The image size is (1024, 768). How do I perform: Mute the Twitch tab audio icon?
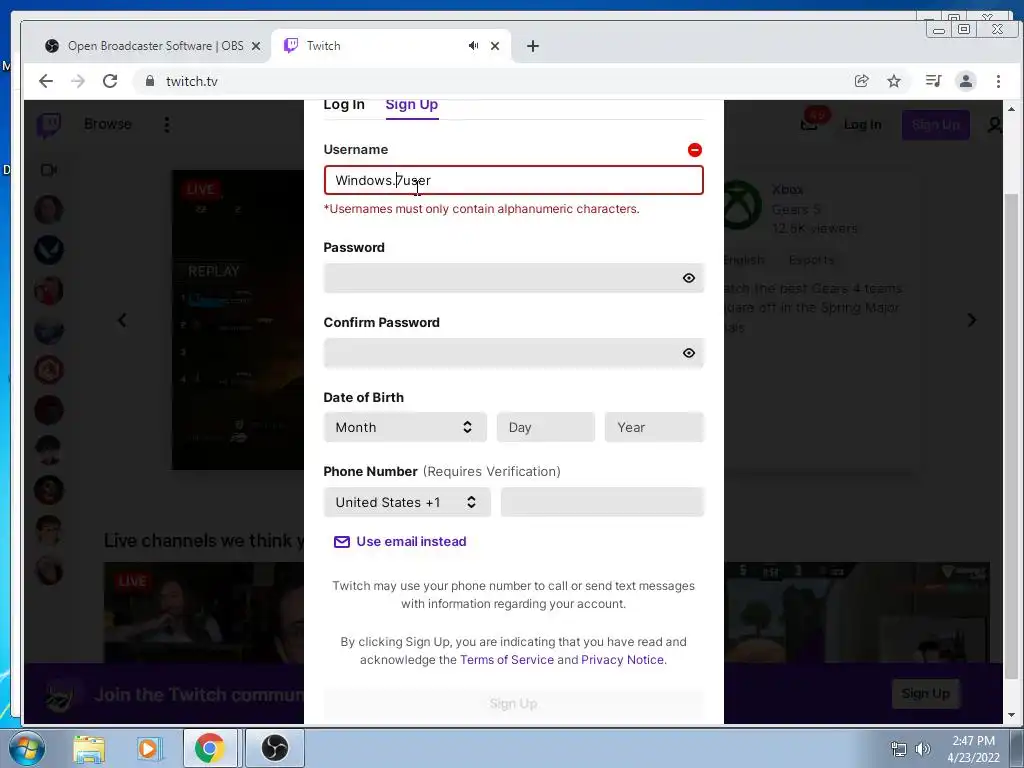click(473, 46)
